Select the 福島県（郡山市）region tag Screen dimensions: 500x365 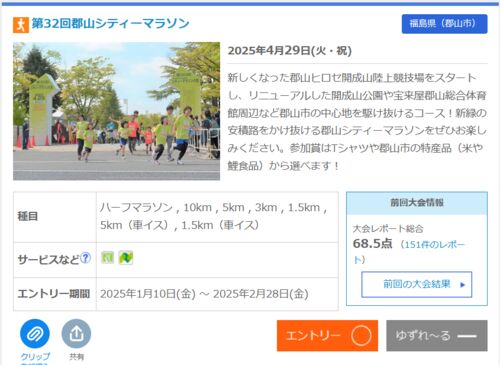point(444,24)
